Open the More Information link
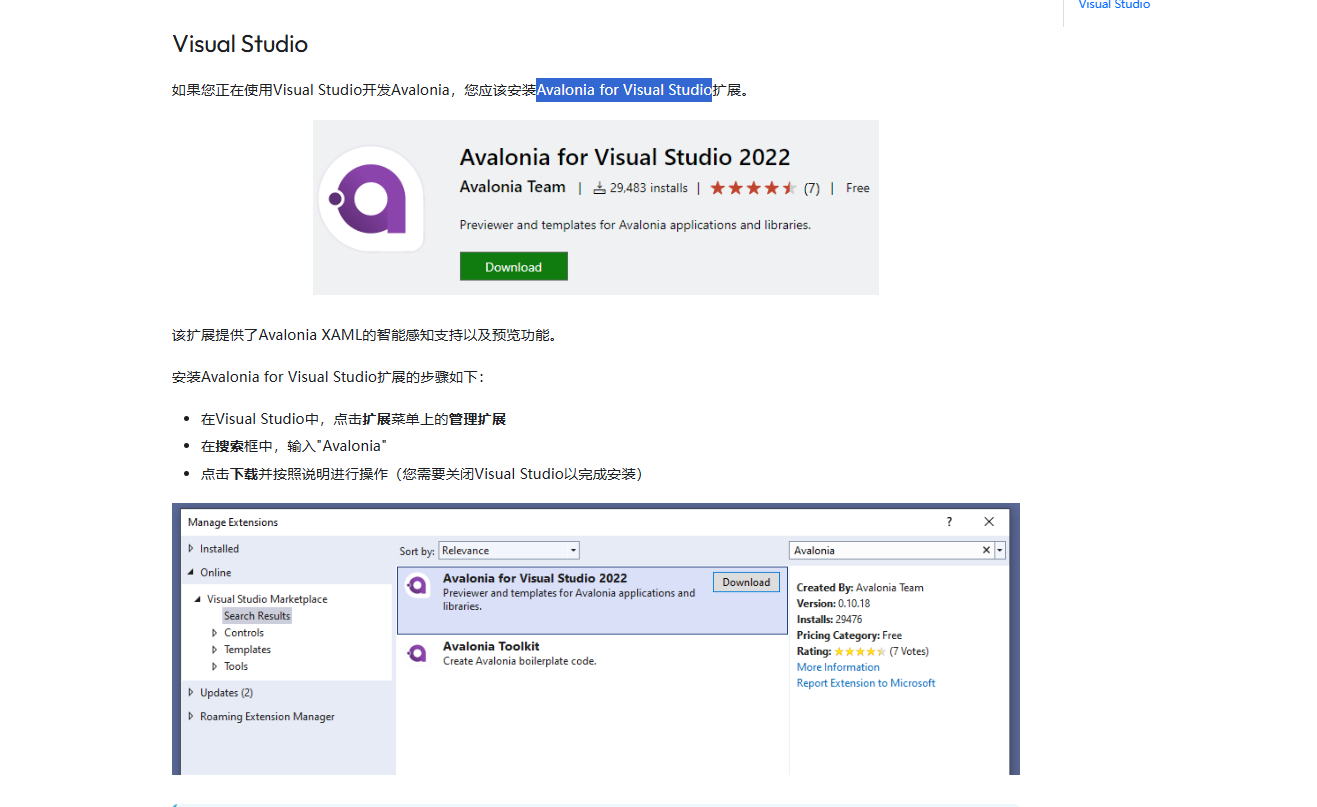Image resolution: width=1317 pixels, height=807 pixels. pyautogui.click(x=838, y=668)
